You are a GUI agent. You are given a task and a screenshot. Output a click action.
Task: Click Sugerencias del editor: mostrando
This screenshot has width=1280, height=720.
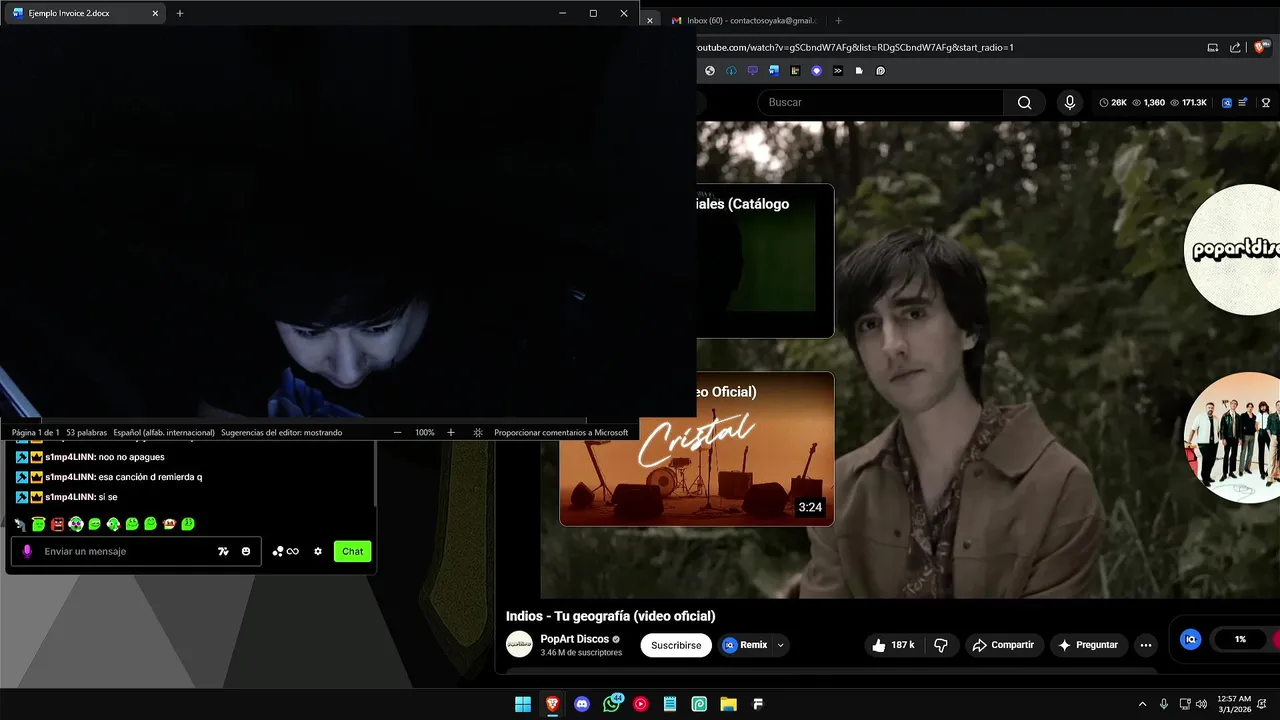282,433
